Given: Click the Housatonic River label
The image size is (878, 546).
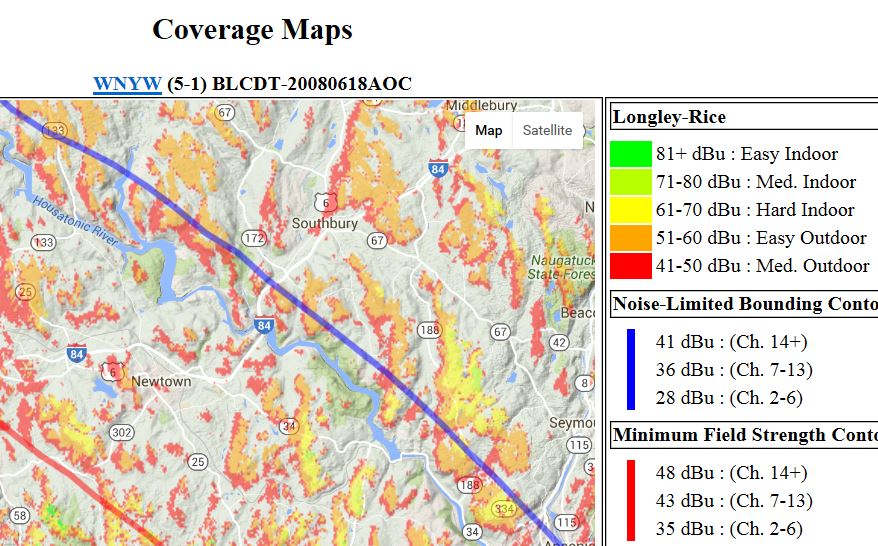Looking at the screenshot, I should coord(75,217).
